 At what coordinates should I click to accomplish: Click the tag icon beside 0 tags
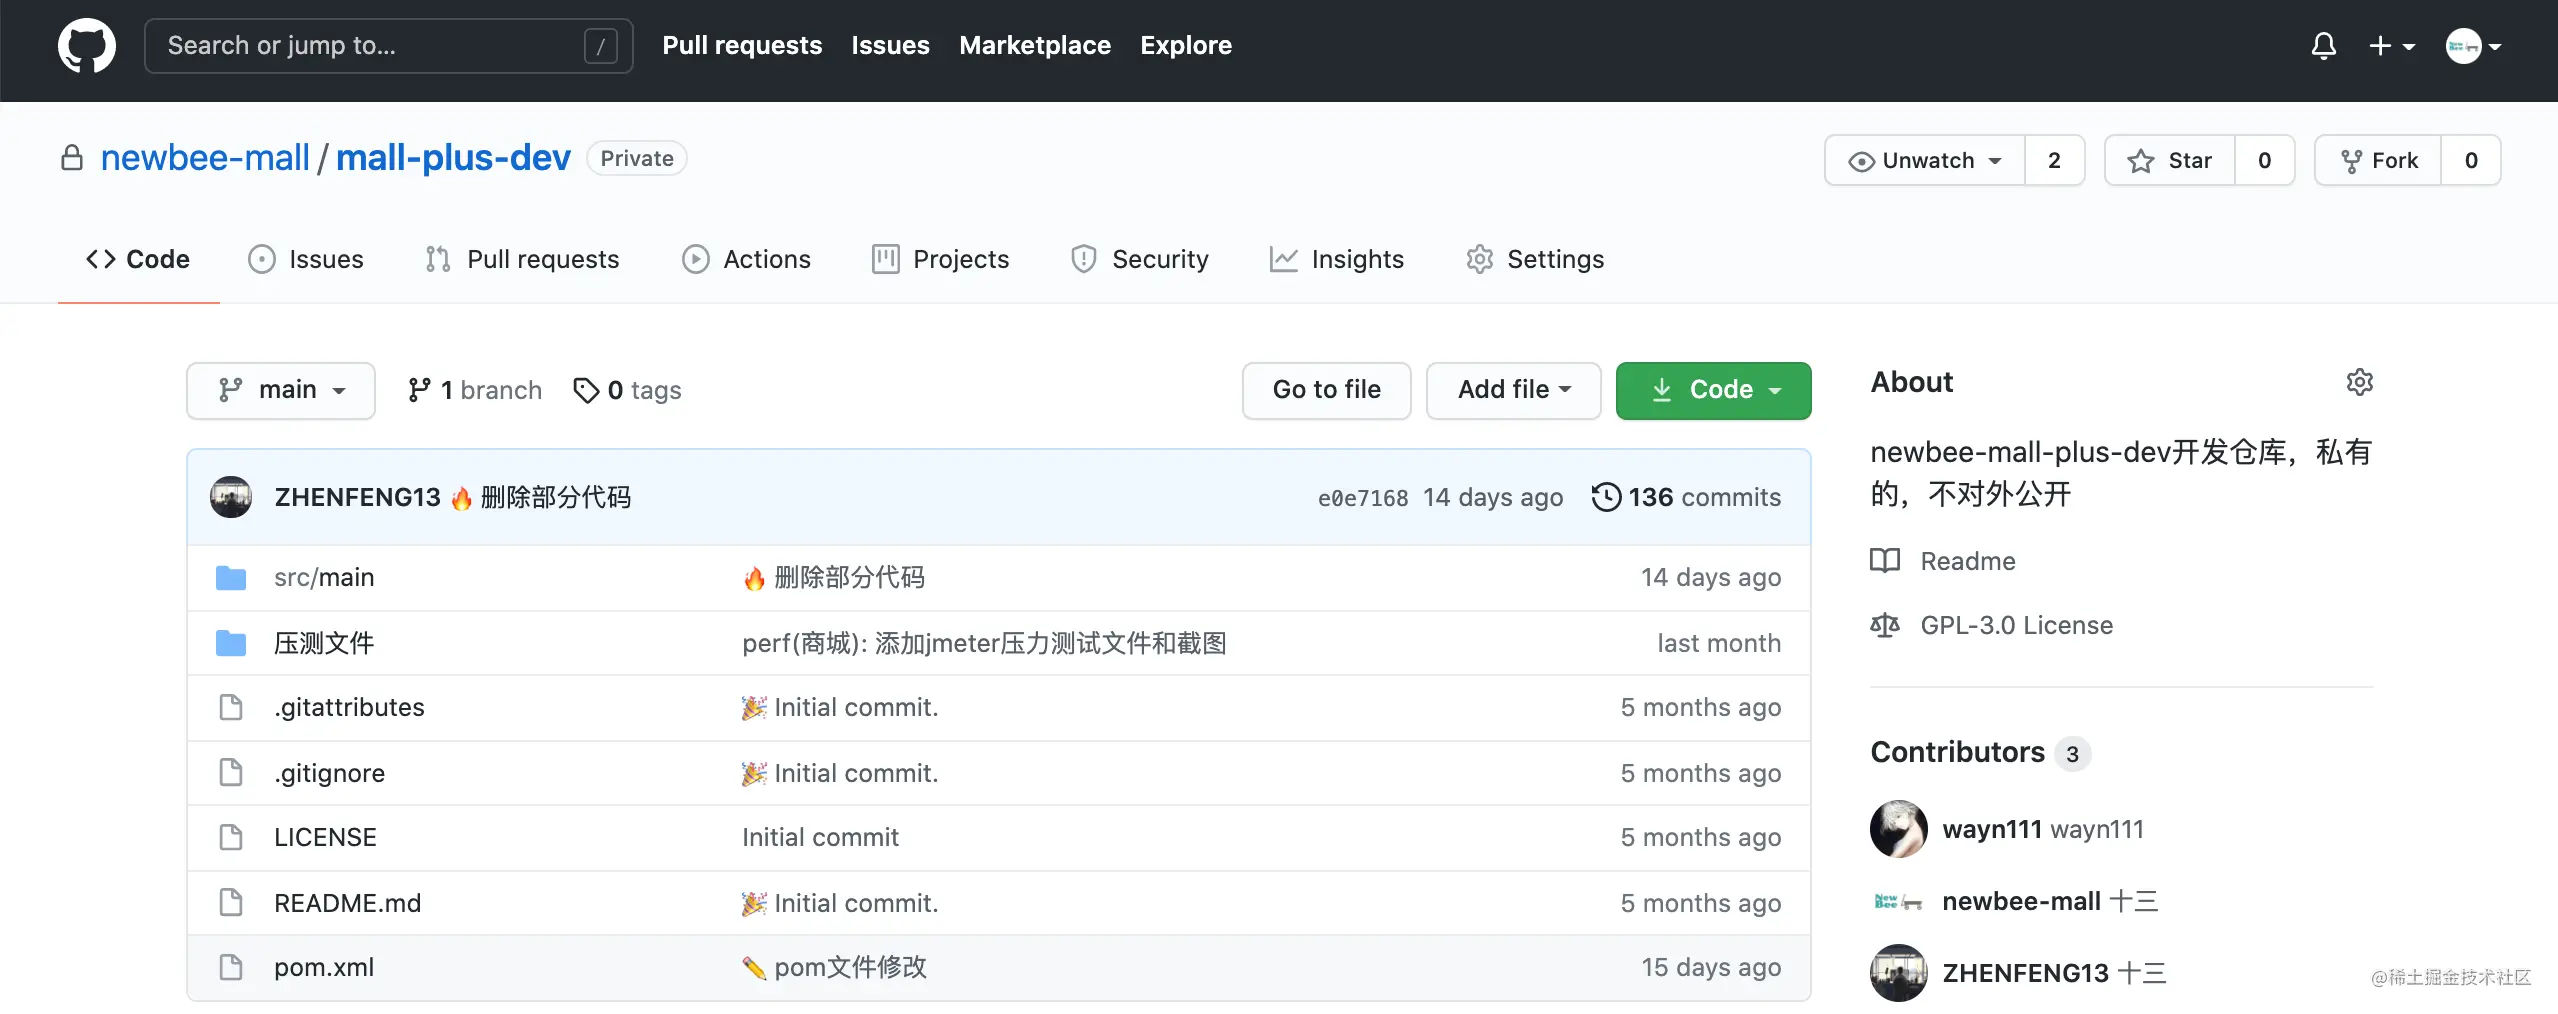586,390
